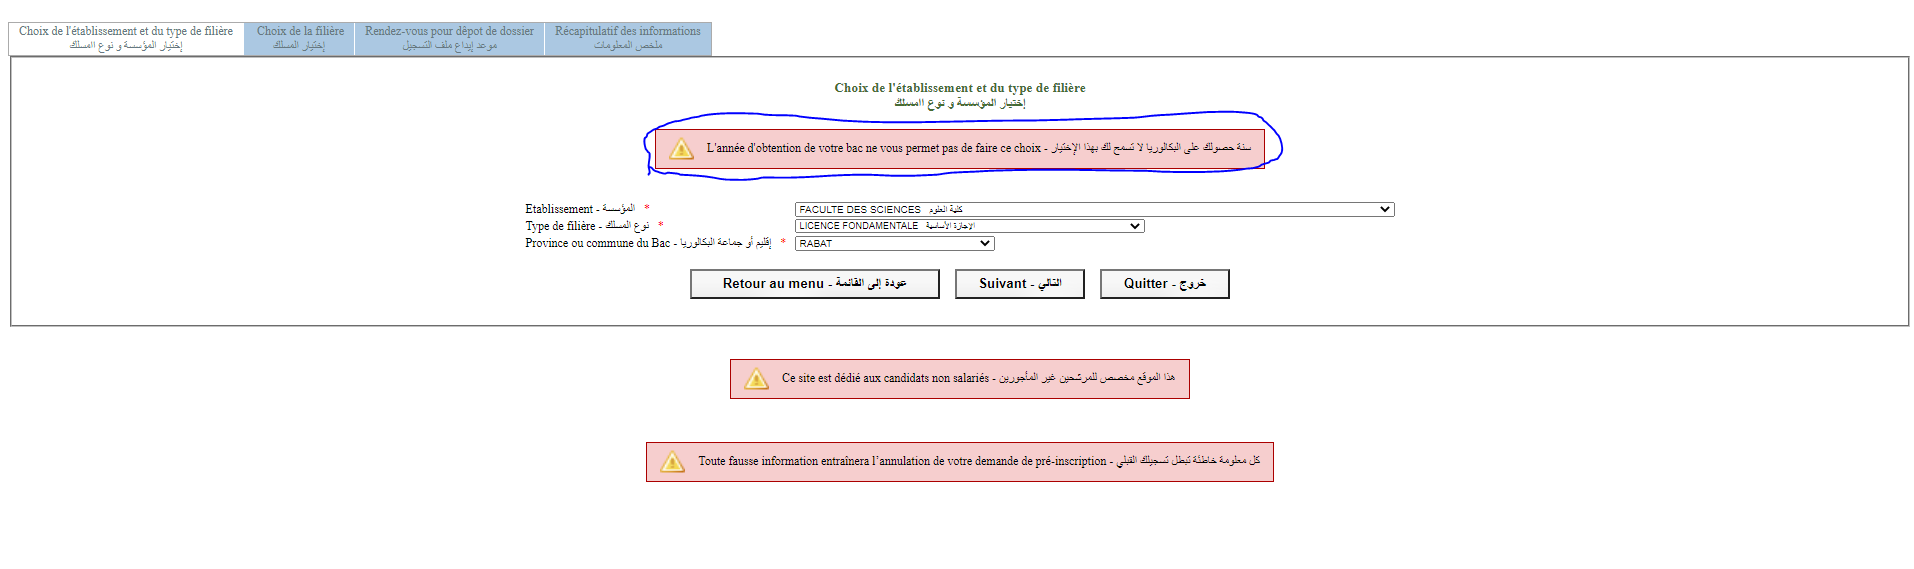The width and height of the screenshot is (1914, 569).
Task: Click the 'Toute fausse information' warning text
Action: (978, 461)
